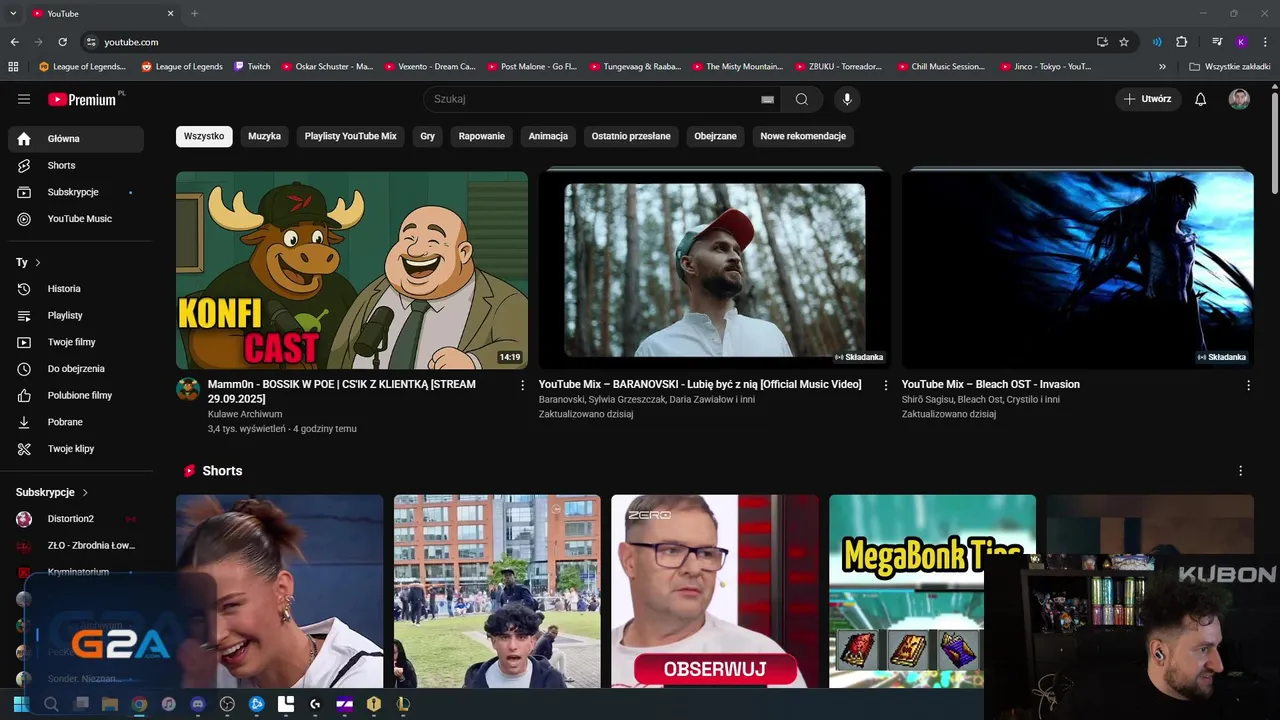Bookmark this page with star icon
The image size is (1280, 720).
[1124, 42]
